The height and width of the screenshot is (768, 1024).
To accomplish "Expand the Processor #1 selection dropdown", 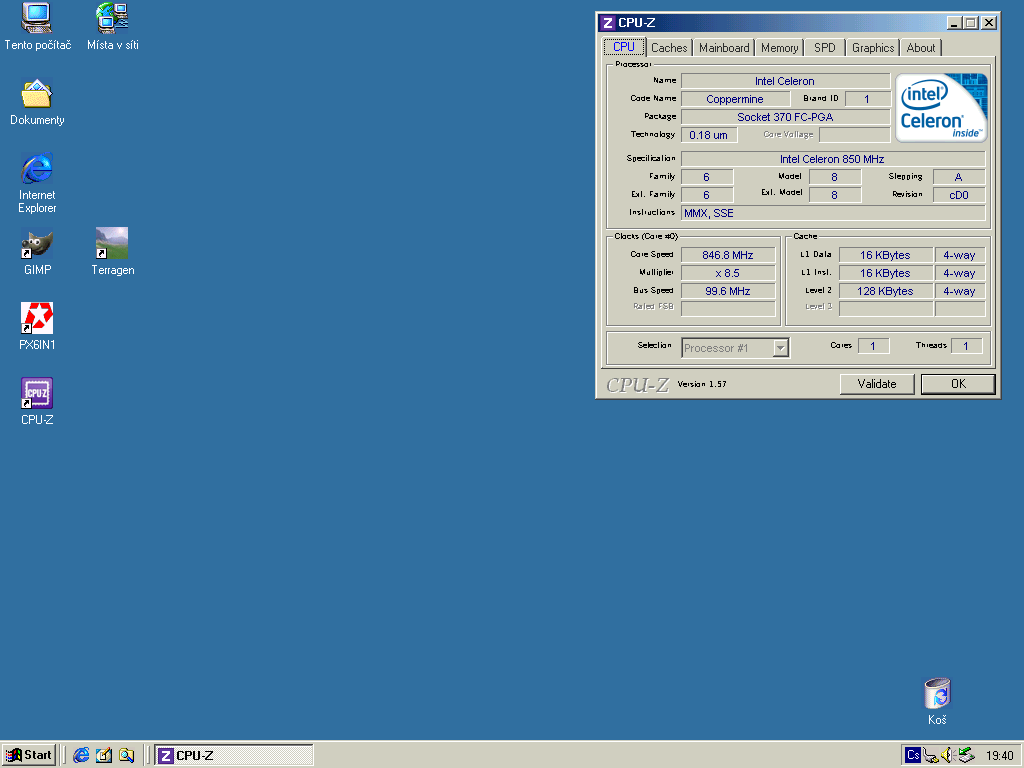I will [780, 347].
